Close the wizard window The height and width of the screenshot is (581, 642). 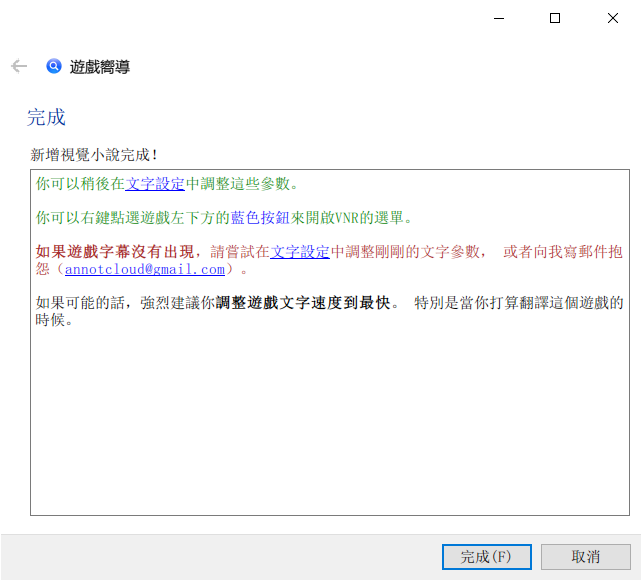coord(613,18)
